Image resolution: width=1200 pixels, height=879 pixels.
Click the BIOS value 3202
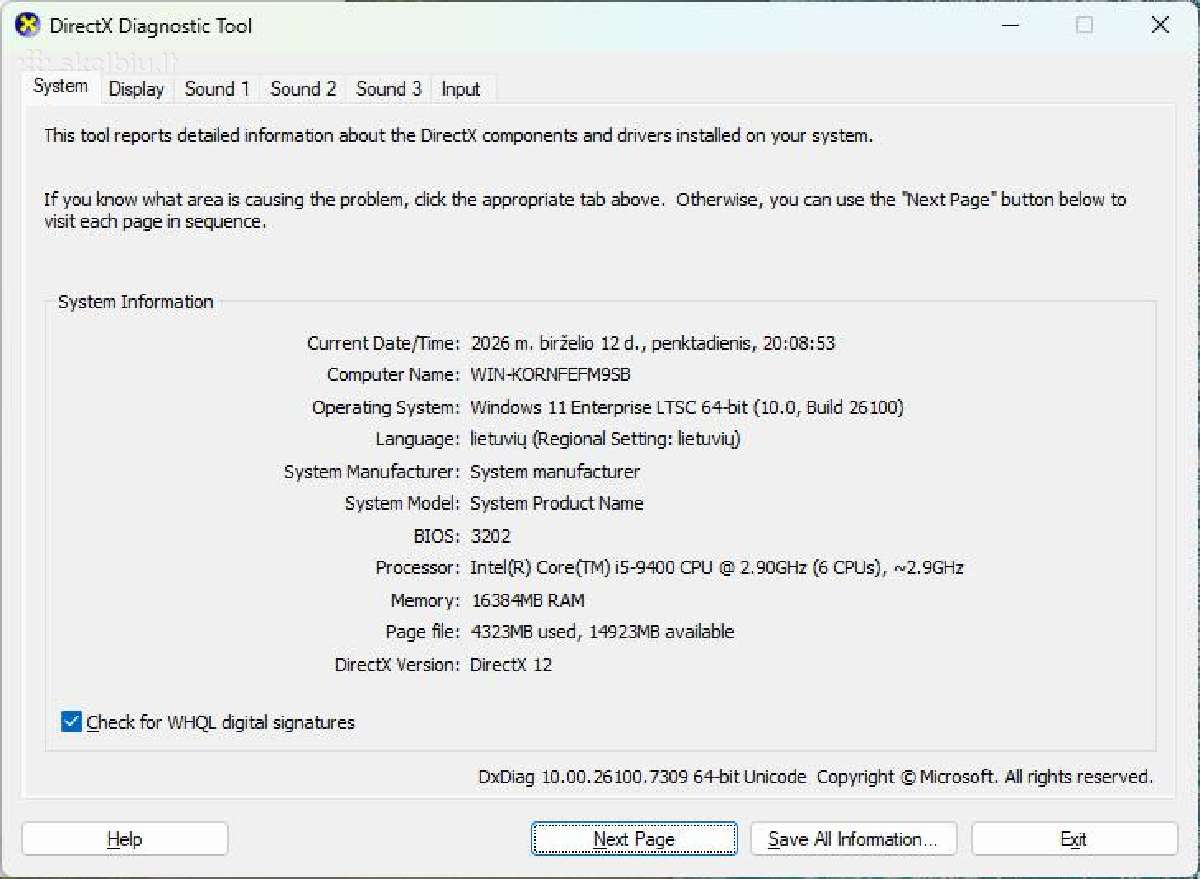(x=490, y=535)
